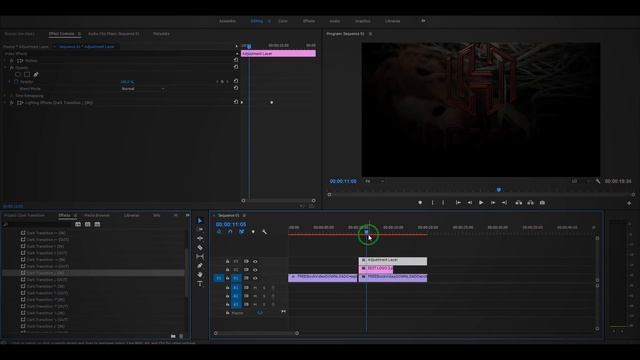Click Add Marker in Program monitor
This screenshot has height=360, width=640.
point(420,202)
